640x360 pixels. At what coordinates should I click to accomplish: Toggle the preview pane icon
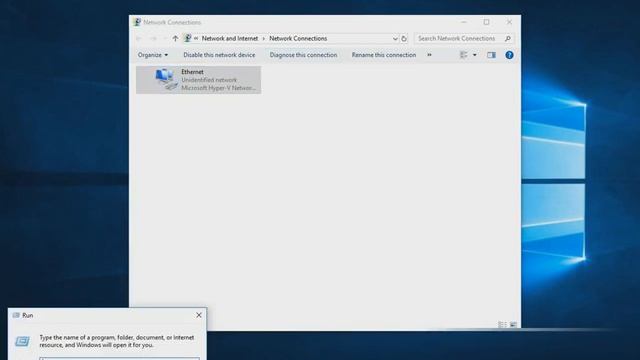pos(491,55)
